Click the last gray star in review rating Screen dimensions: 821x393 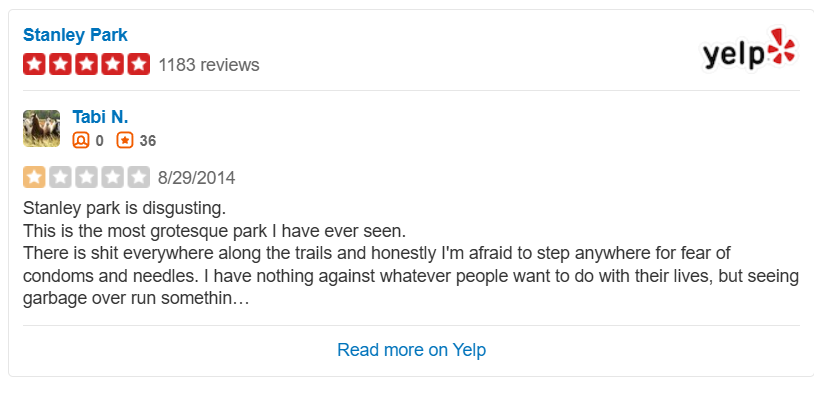click(139, 177)
